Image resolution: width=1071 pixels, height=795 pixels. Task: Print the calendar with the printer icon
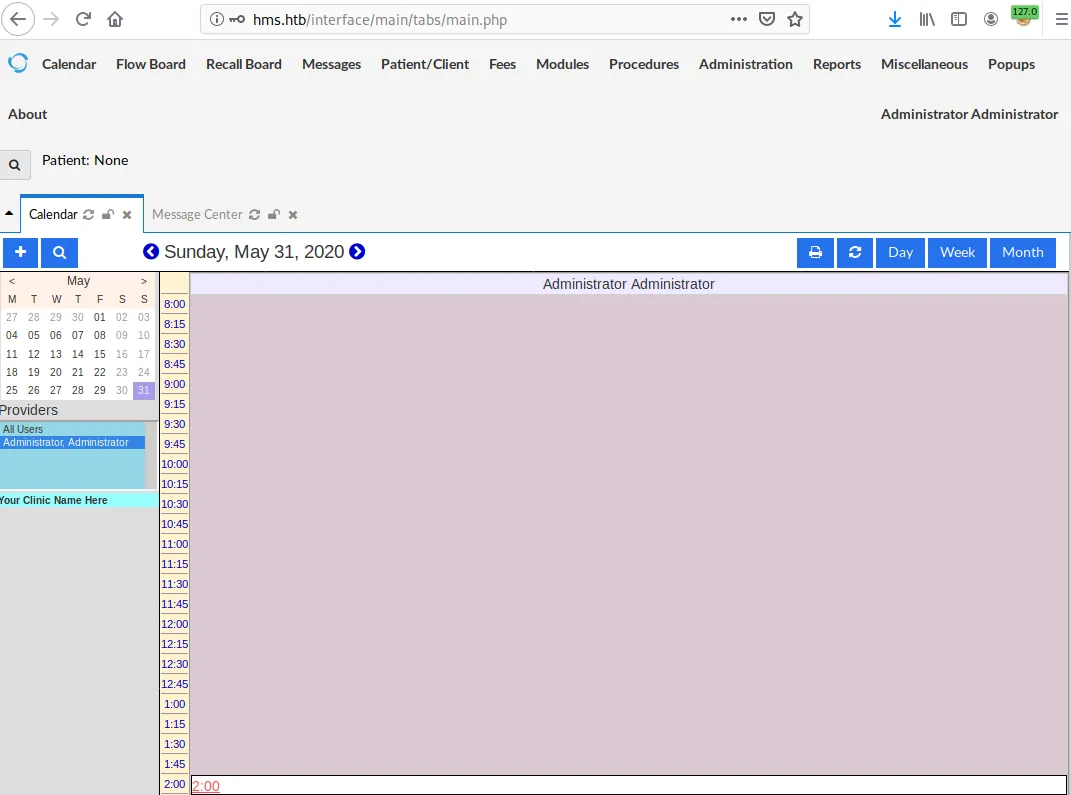point(815,253)
